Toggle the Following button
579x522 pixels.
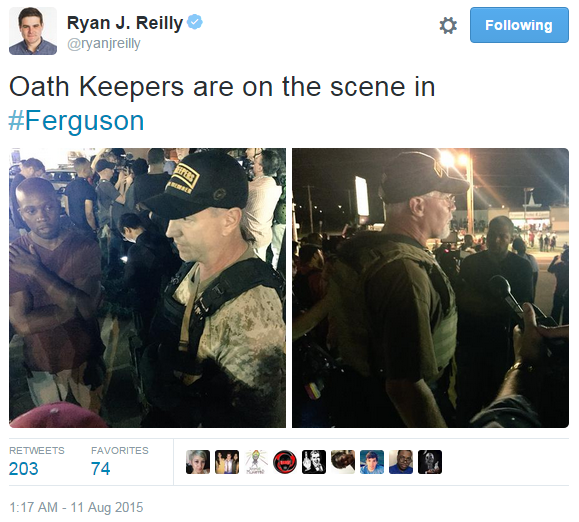[519, 25]
